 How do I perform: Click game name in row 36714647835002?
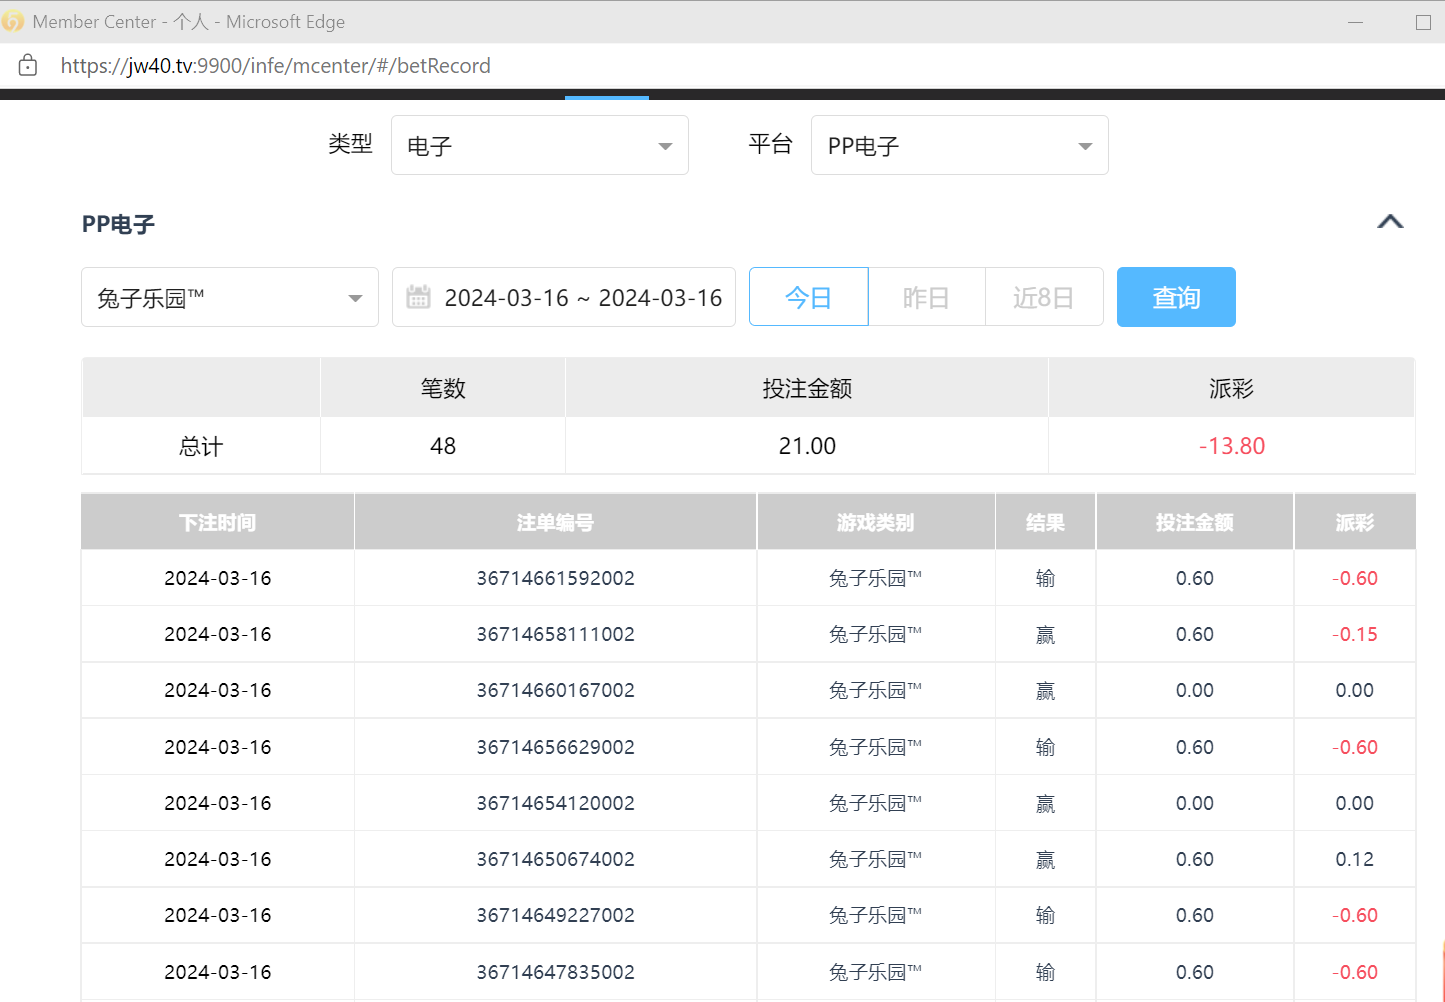(x=876, y=972)
